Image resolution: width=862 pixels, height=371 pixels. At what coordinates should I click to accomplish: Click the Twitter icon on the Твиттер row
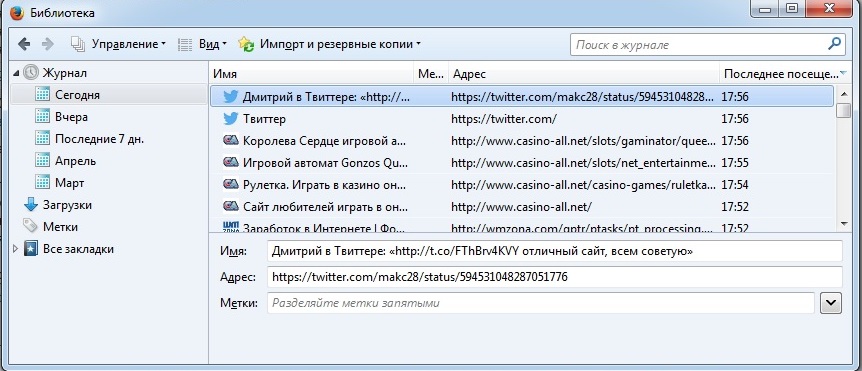coord(230,119)
